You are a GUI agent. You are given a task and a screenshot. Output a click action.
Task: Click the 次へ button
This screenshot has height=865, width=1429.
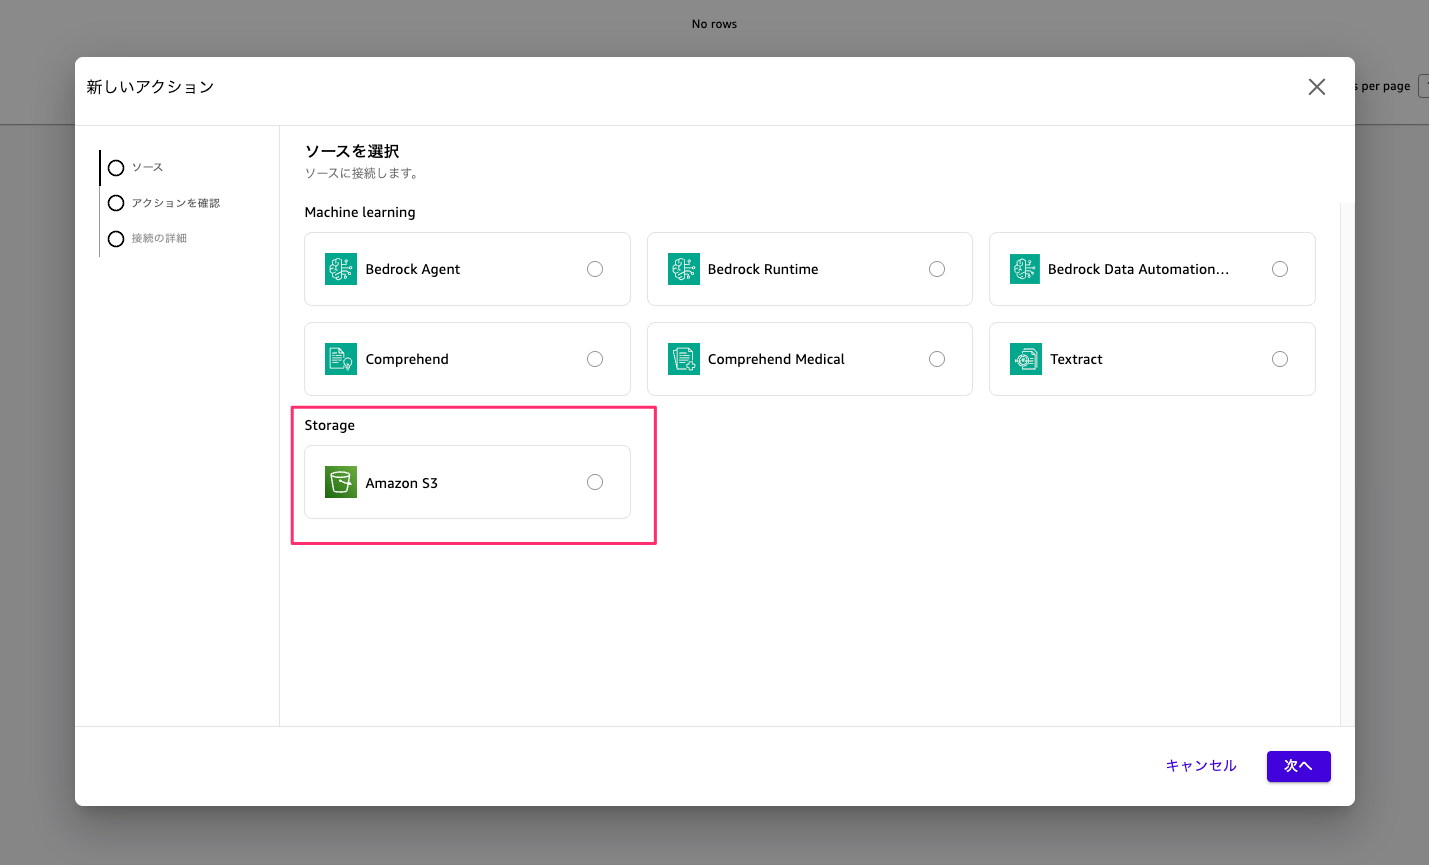tap(1298, 766)
